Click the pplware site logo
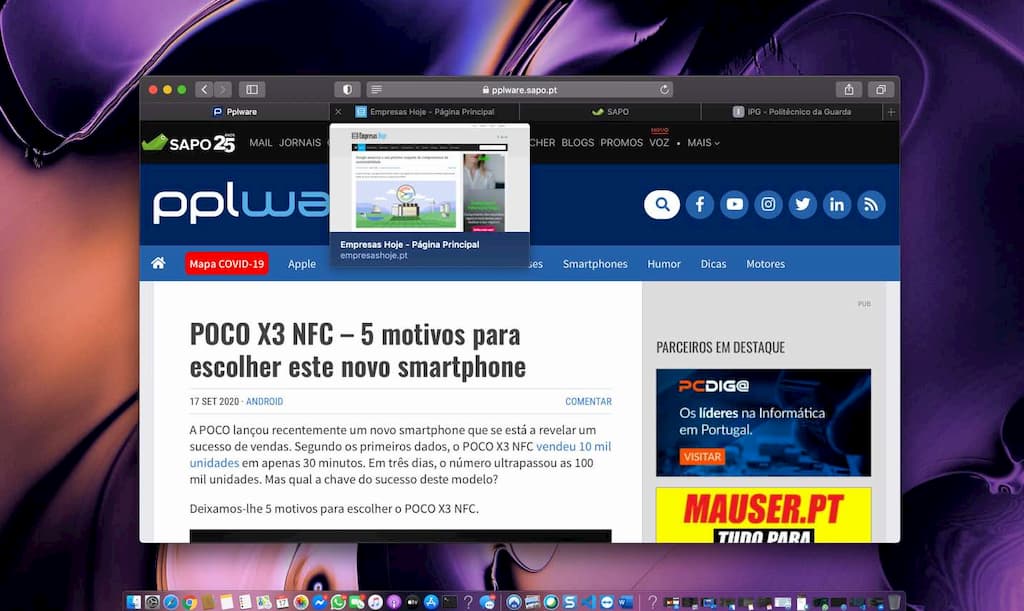This screenshot has width=1024, height=611. [x=241, y=204]
